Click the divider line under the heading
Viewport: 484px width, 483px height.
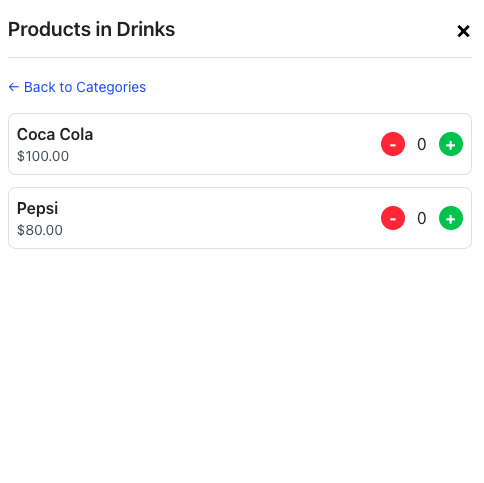click(240, 57)
